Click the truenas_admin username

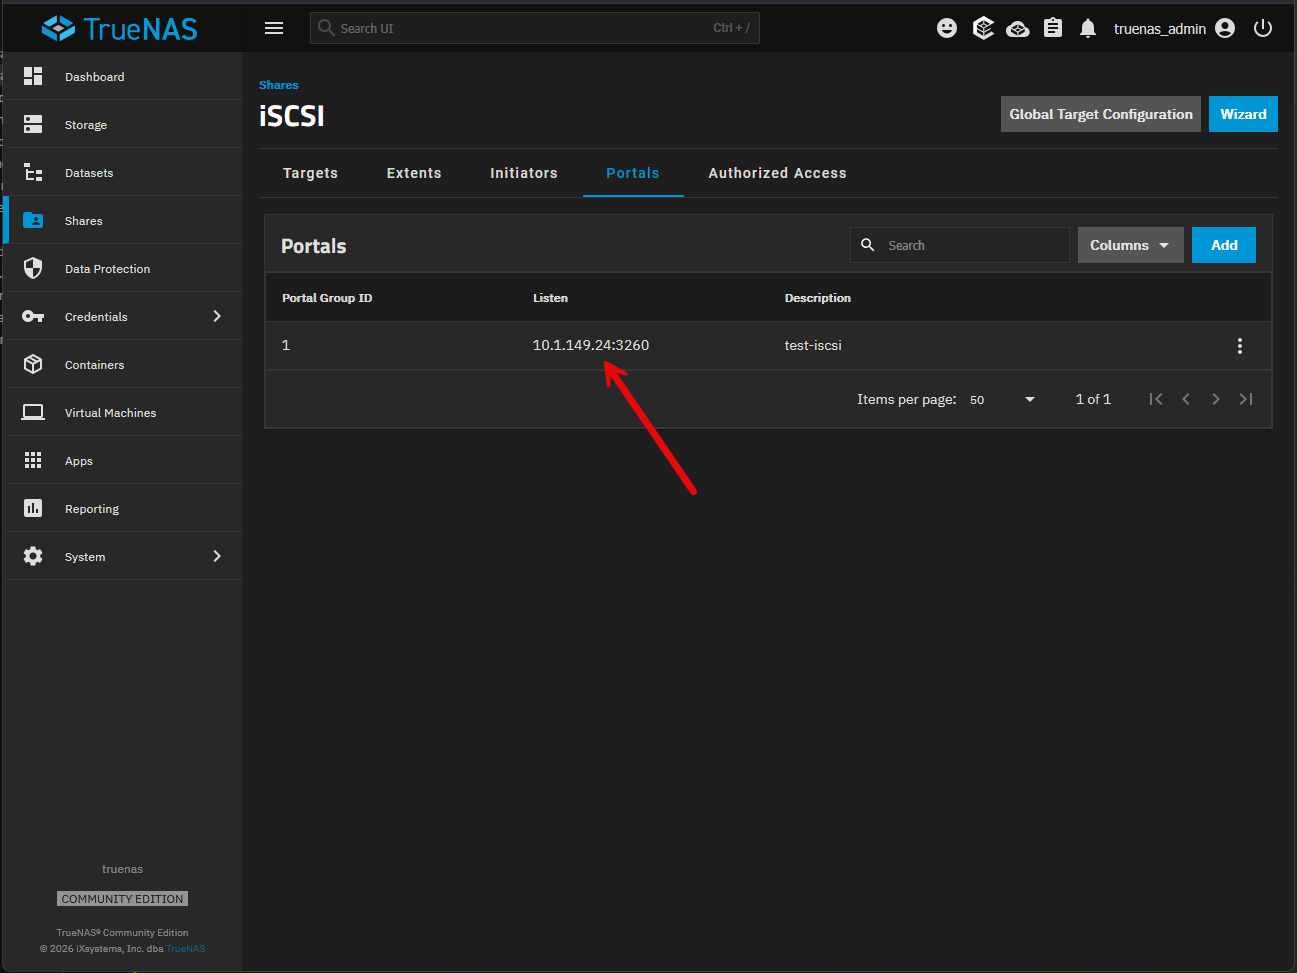pos(1160,29)
